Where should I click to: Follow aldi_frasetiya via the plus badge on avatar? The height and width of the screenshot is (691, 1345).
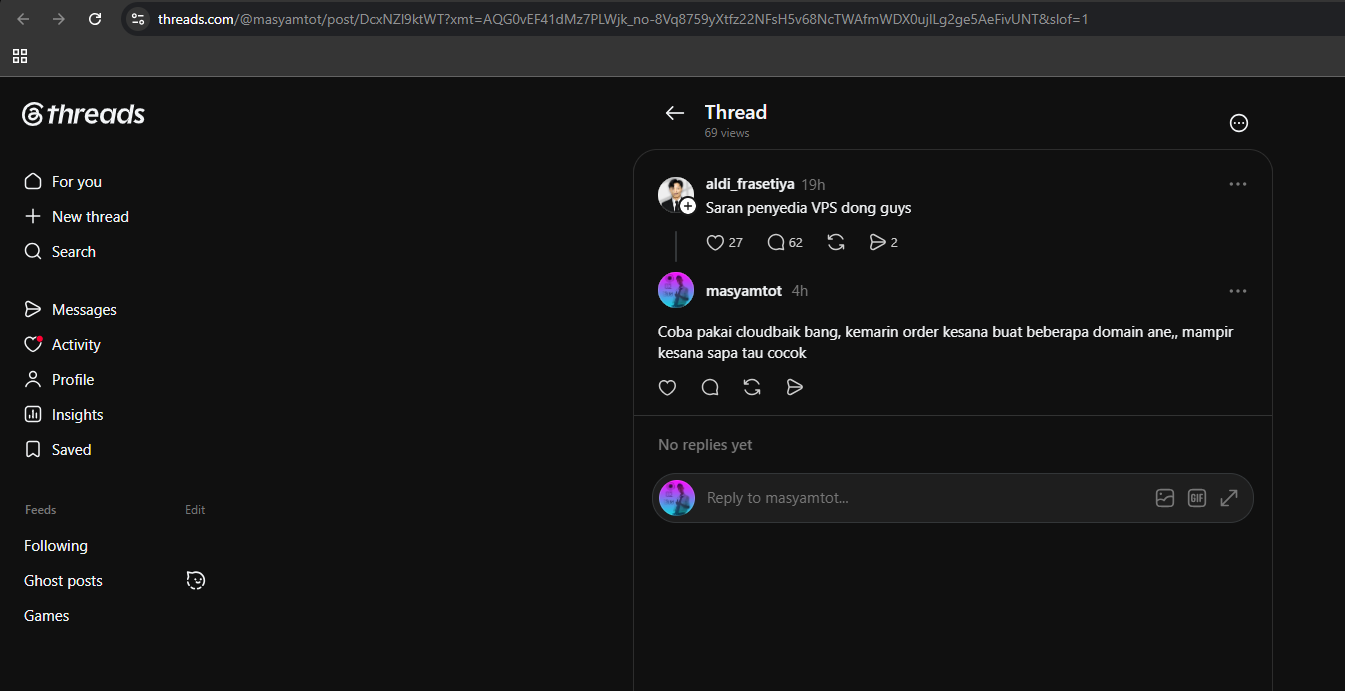688,206
